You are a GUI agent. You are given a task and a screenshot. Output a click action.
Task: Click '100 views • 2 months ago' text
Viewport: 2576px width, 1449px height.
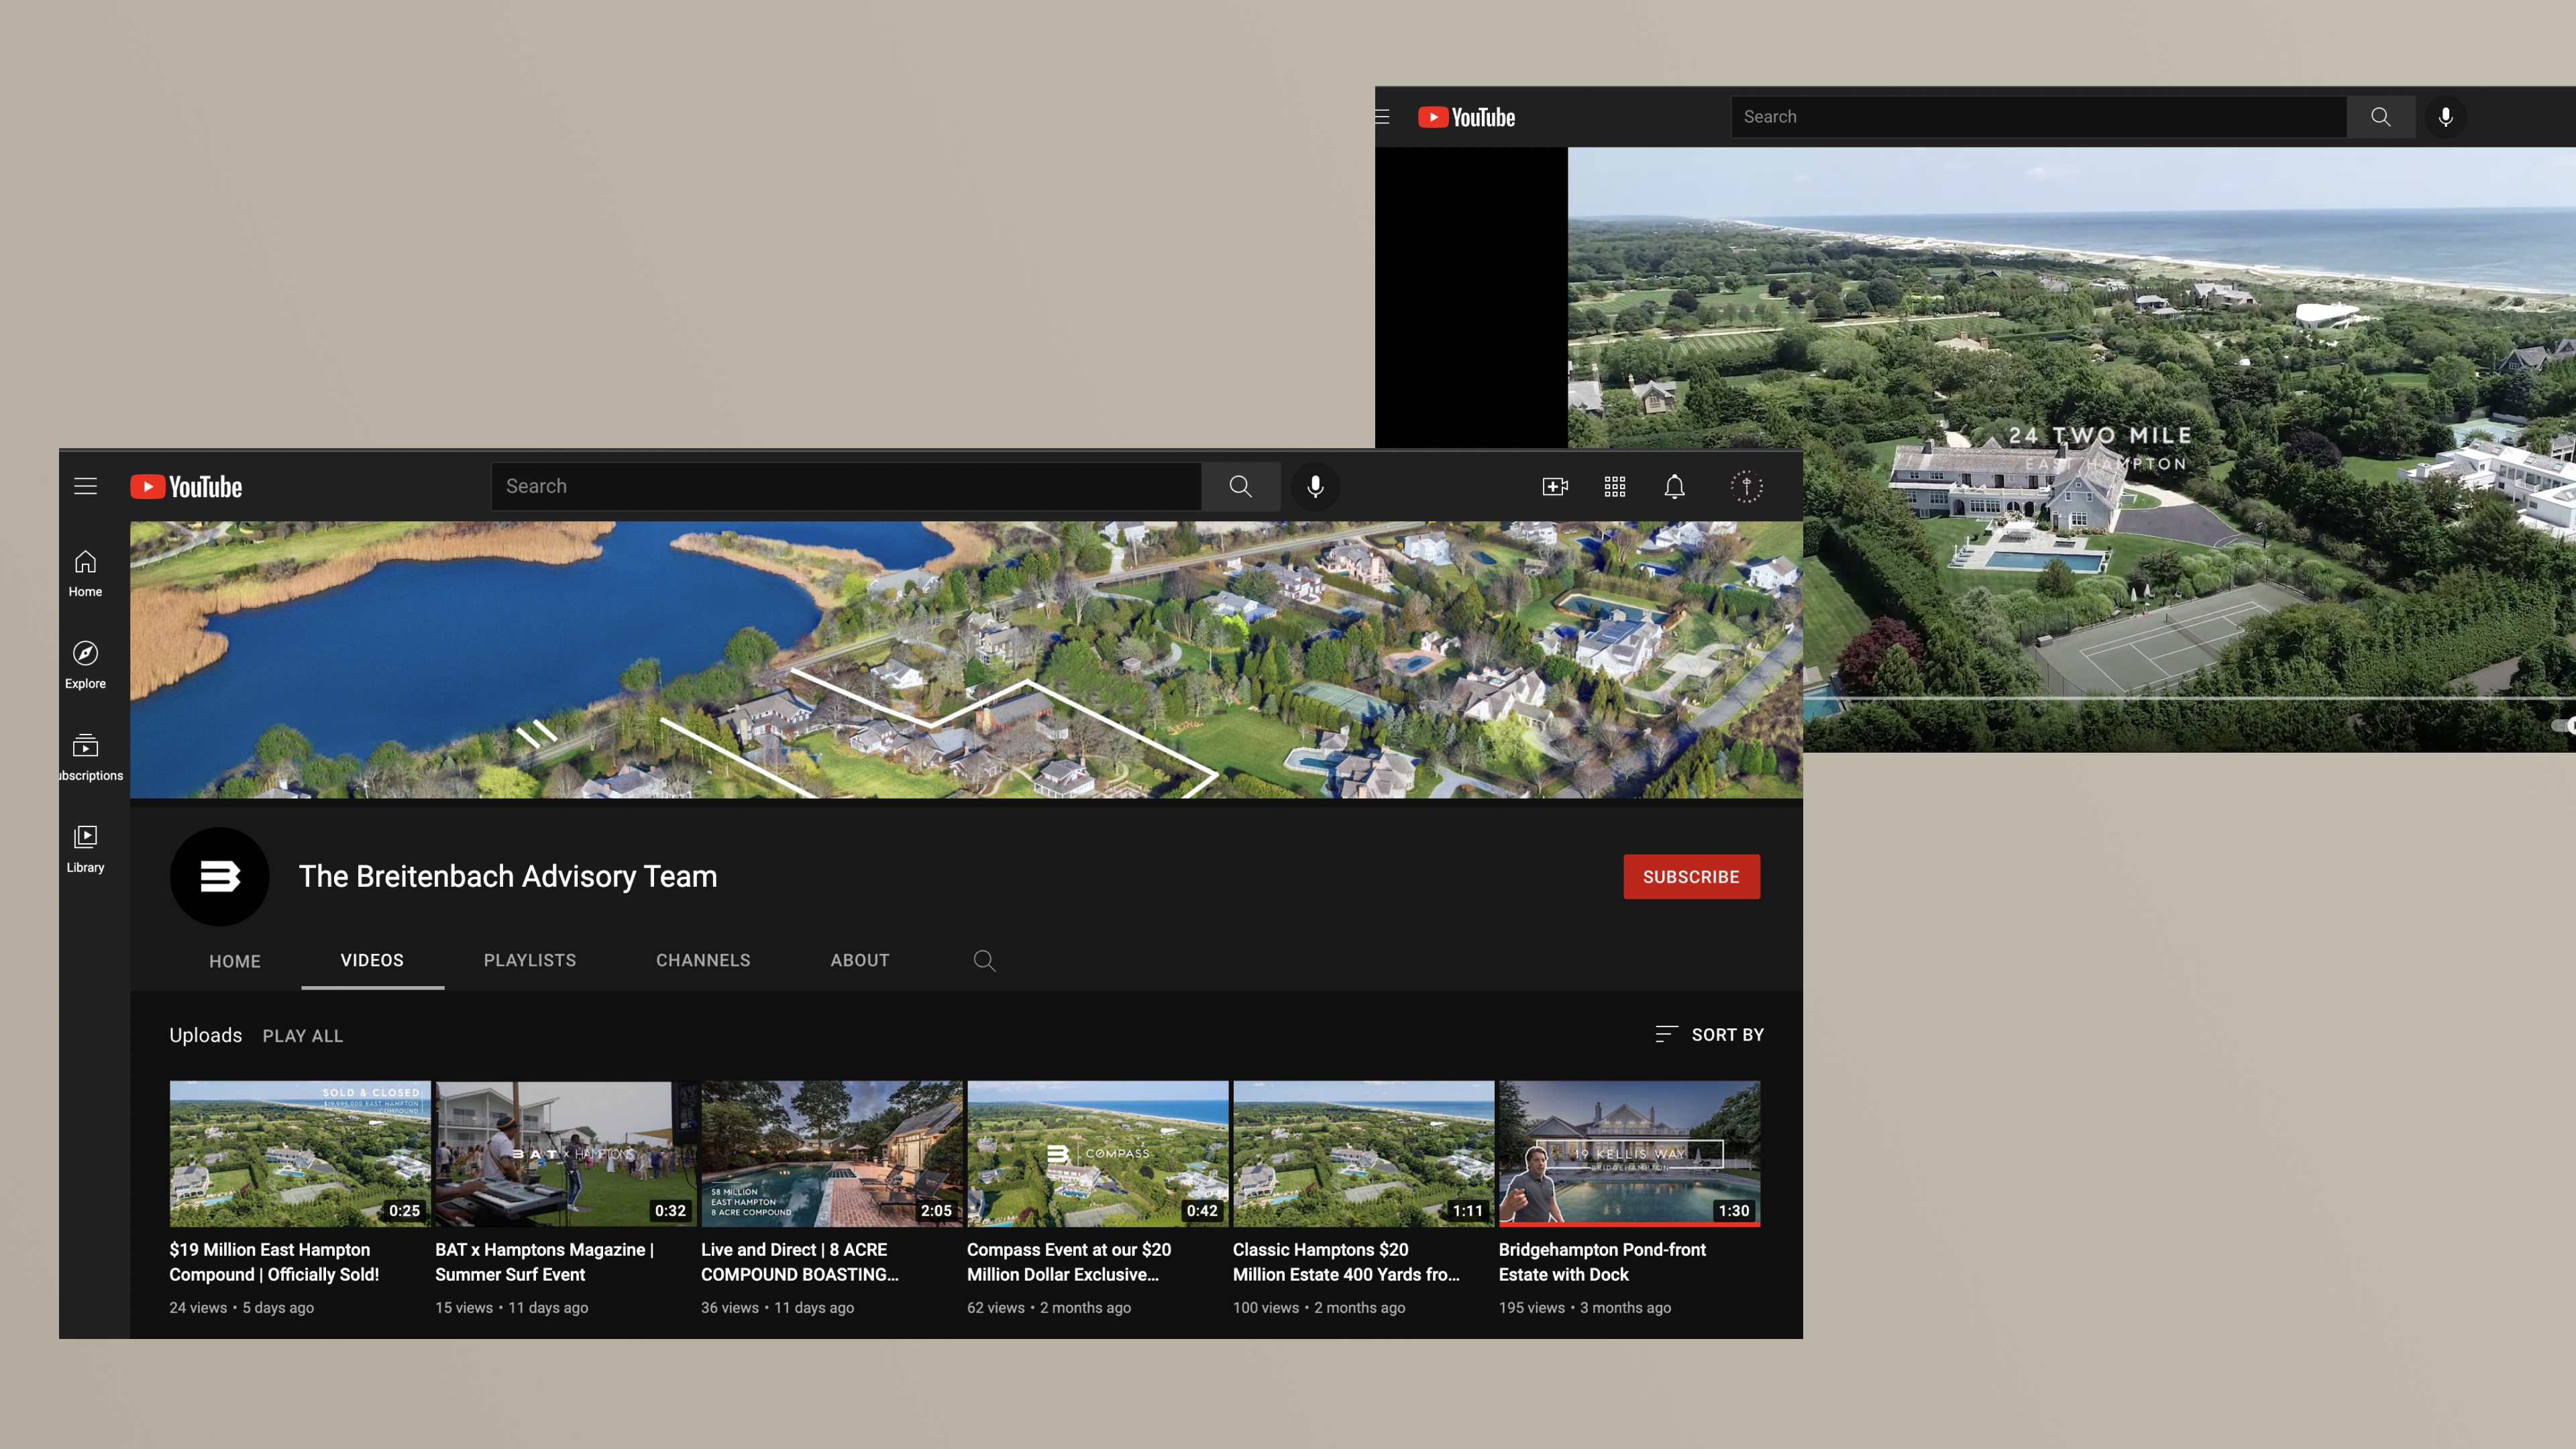coord(1319,1307)
